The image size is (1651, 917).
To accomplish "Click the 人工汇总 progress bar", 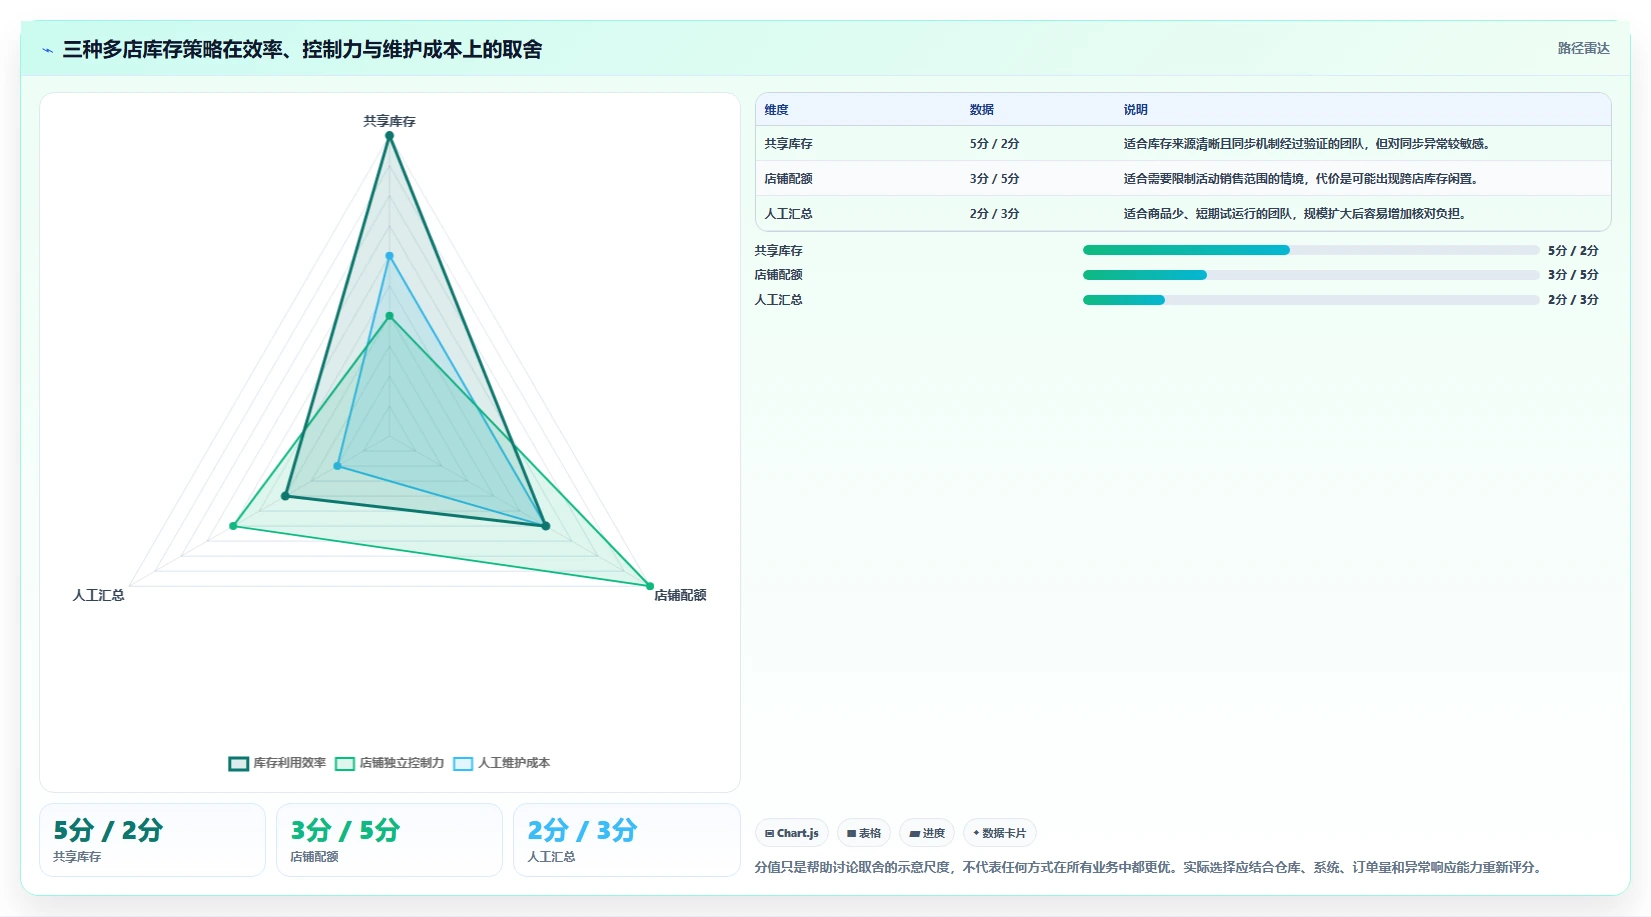I will (1311, 300).
